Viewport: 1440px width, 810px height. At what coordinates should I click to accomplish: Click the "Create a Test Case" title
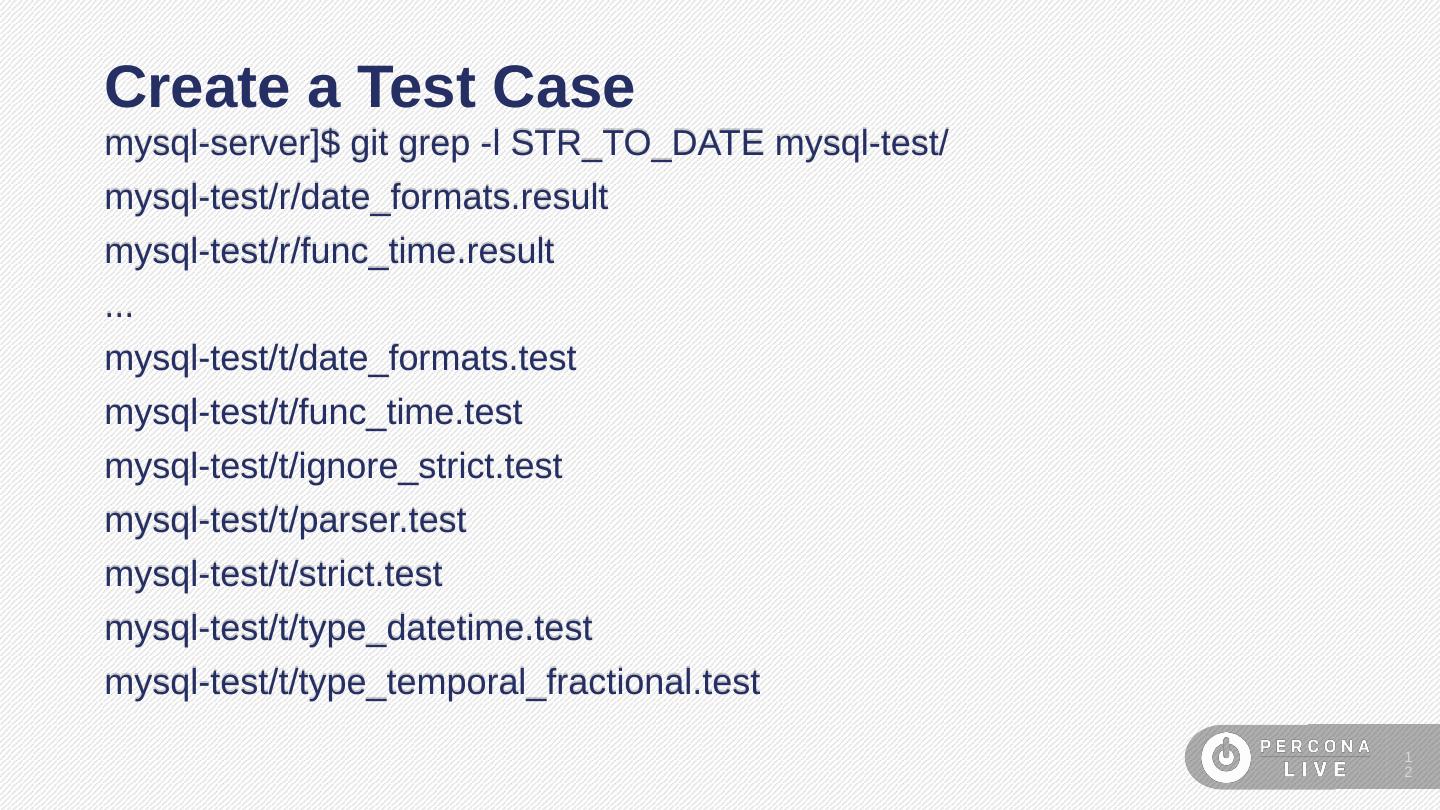369,87
